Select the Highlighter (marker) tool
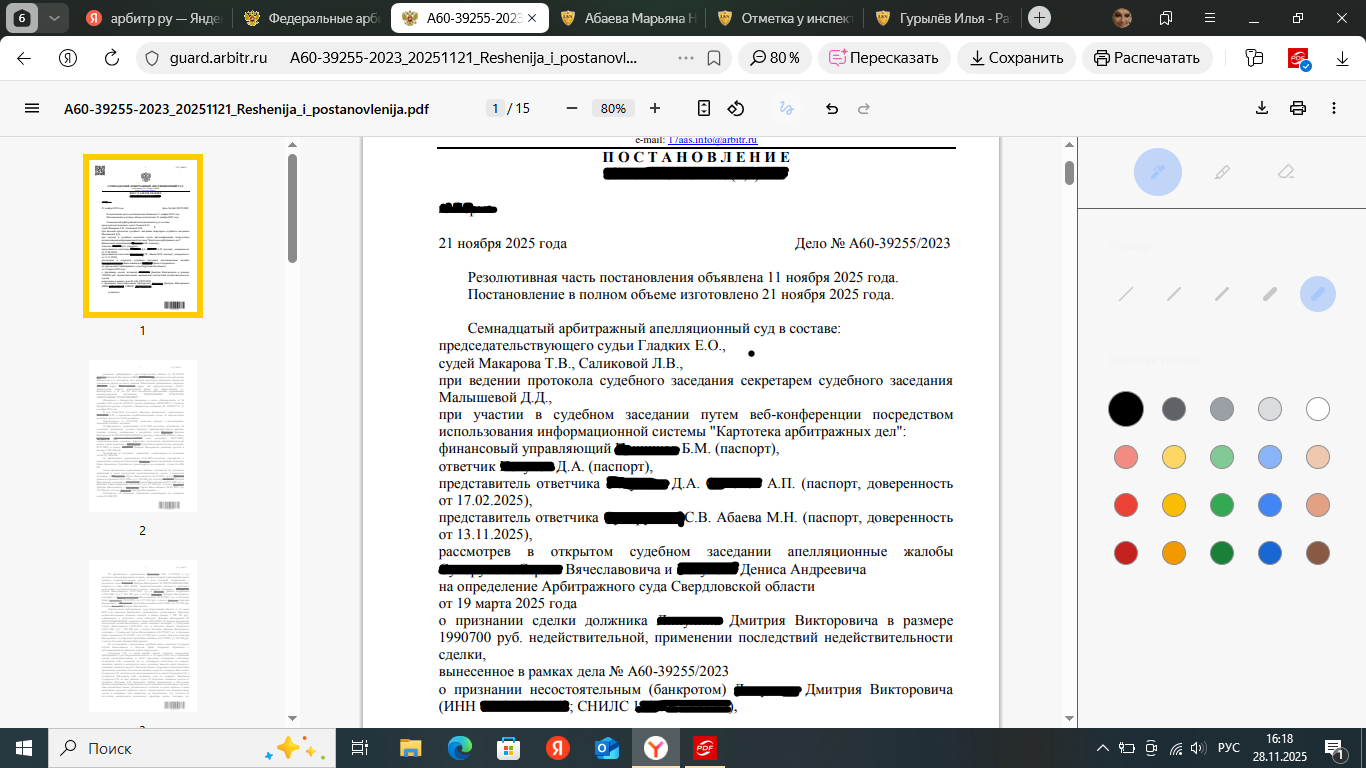1366x768 pixels. tap(1222, 172)
